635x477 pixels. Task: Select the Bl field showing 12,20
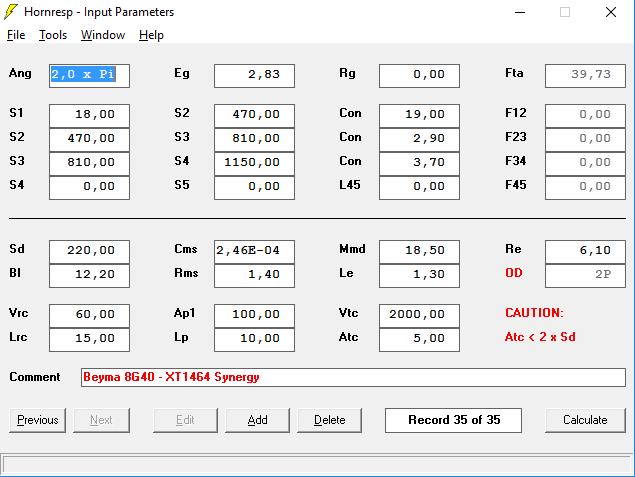coord(89,276)
